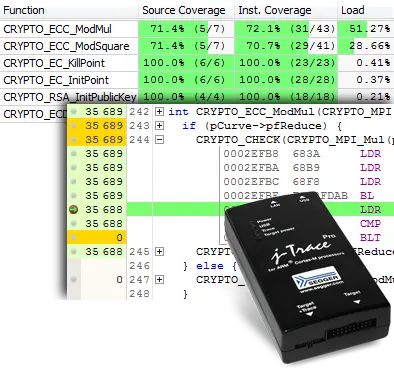Click the zero execution count on line 247

pos(119,280)
